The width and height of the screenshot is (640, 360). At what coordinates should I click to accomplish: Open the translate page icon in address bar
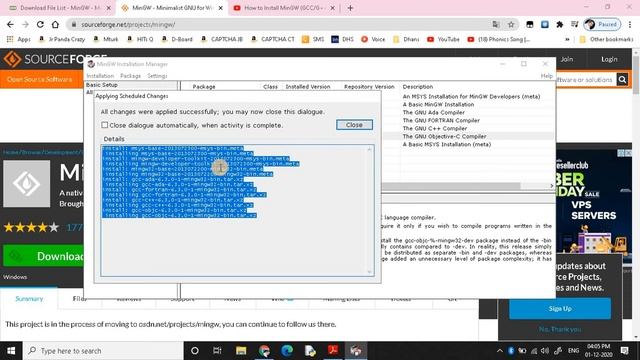496,24
